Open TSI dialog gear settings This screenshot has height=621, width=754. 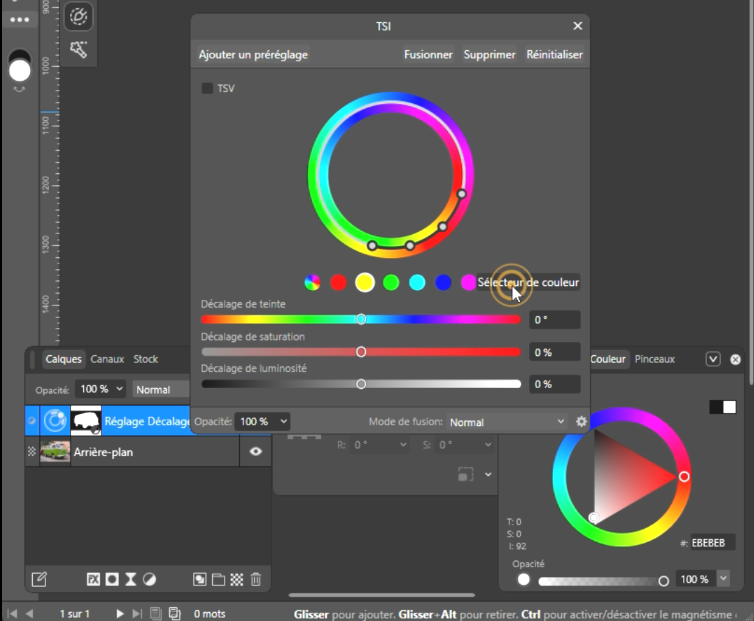pyautogui.click(x=581, y=422)
